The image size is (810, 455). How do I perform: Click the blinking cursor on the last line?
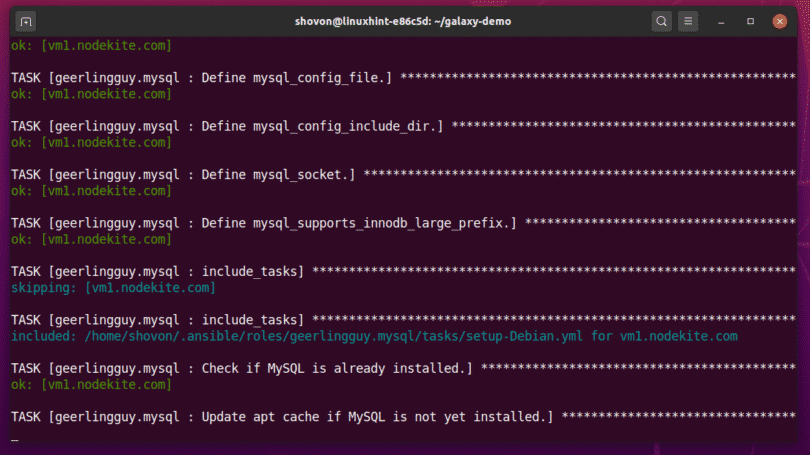click(x=14, y=440)
